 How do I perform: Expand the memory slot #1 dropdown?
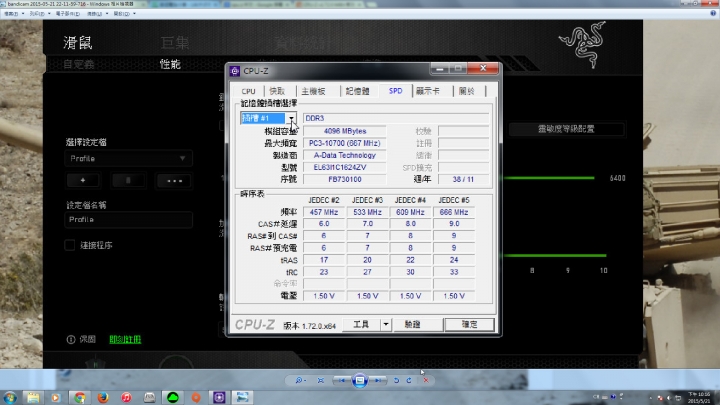pyautogui.click(x=291, y=118)
